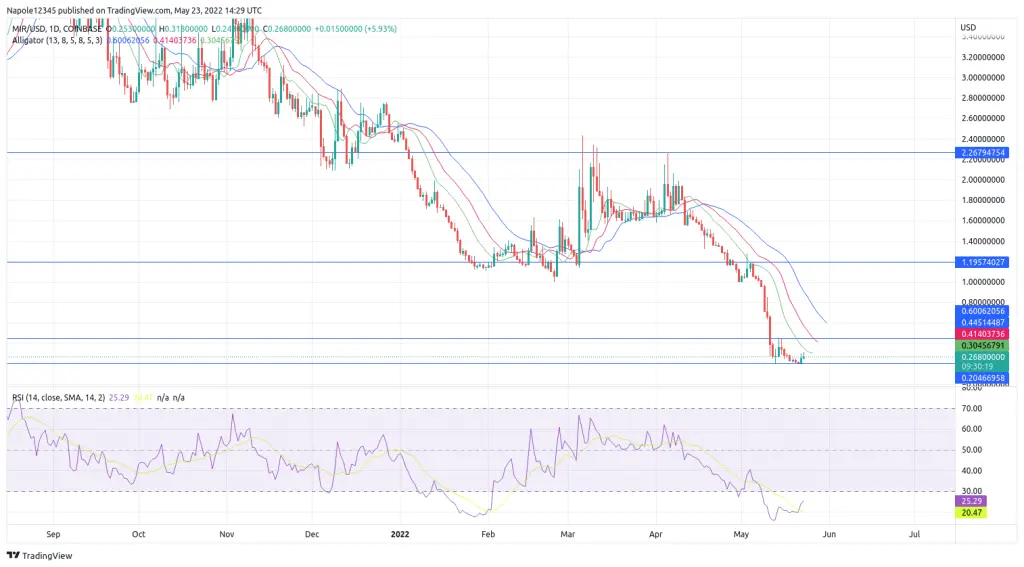Image resolution: width=1024 pixels, height=567 pixels.
Task: Open the MIR/USD, 1D, COINBASE symbol legend
Action: pos(57,29)
